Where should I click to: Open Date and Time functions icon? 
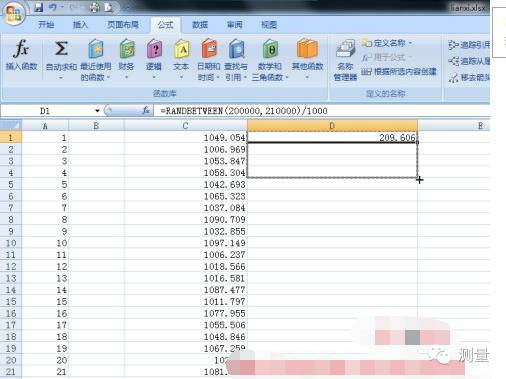(209, 49)
